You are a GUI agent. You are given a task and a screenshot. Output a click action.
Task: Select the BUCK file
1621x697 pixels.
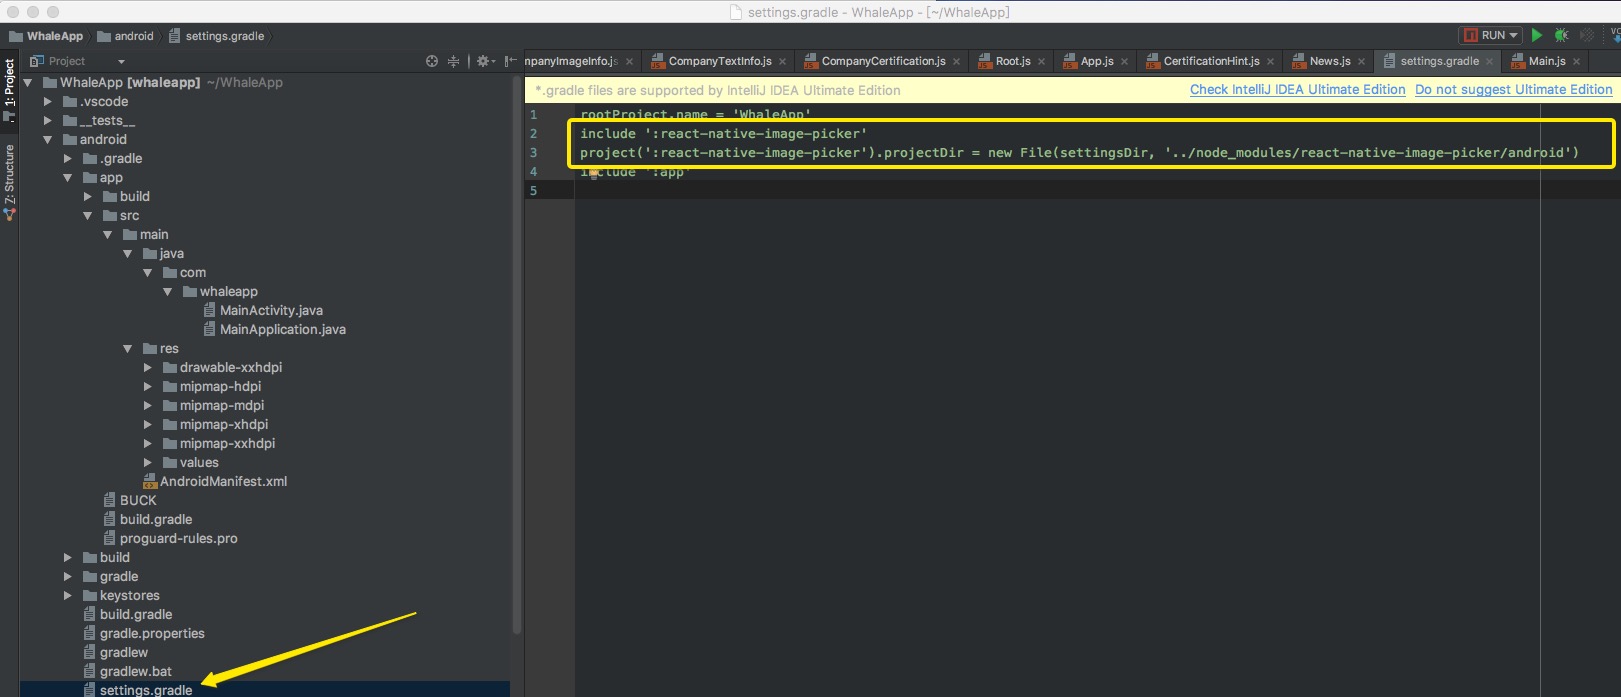point(130,501)
